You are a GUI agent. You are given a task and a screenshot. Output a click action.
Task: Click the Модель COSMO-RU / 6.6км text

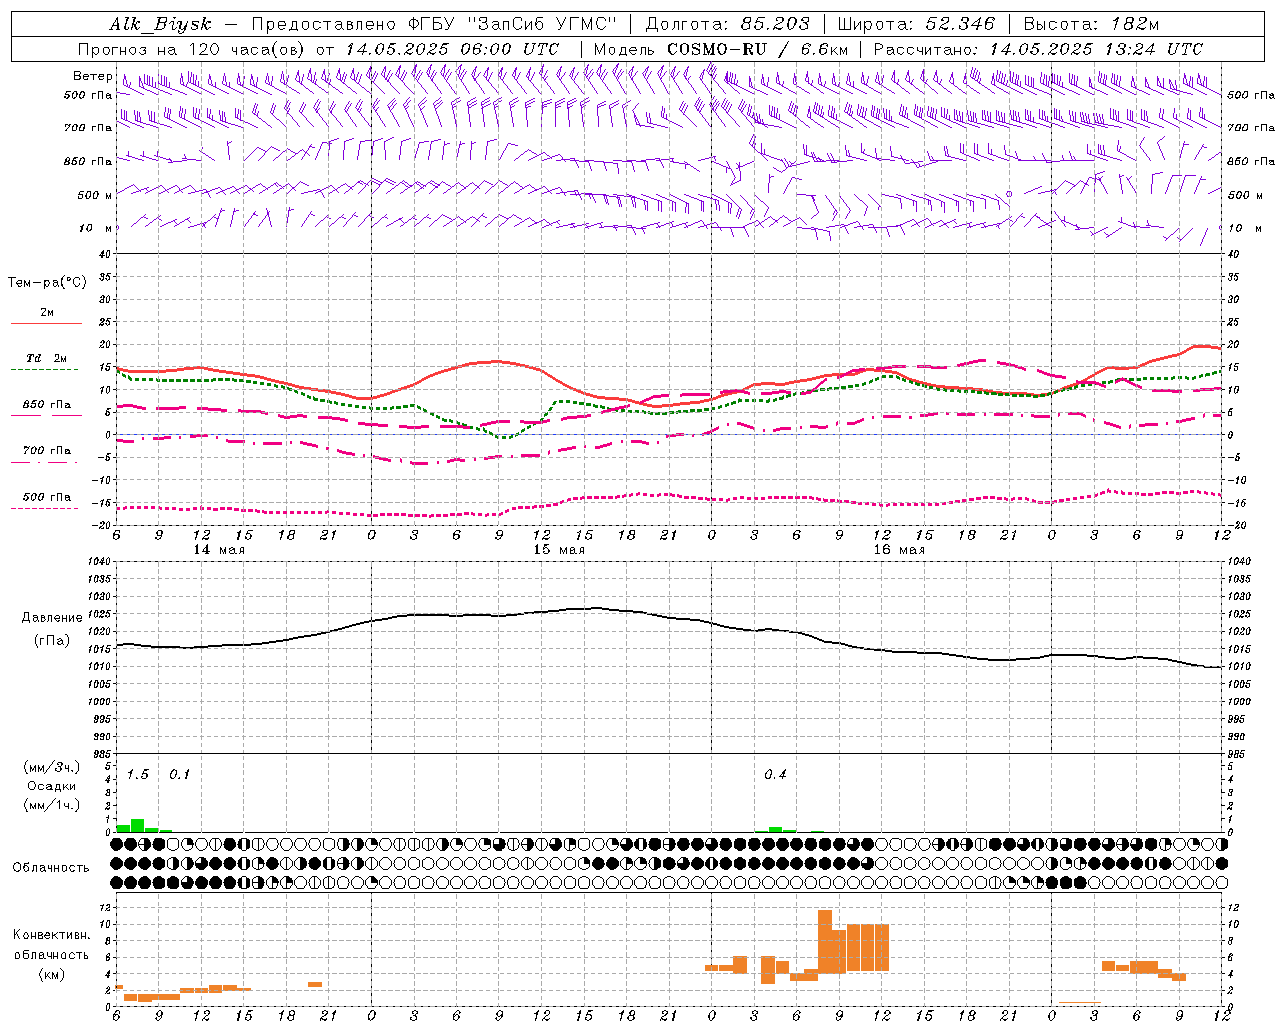click(721, 49)
